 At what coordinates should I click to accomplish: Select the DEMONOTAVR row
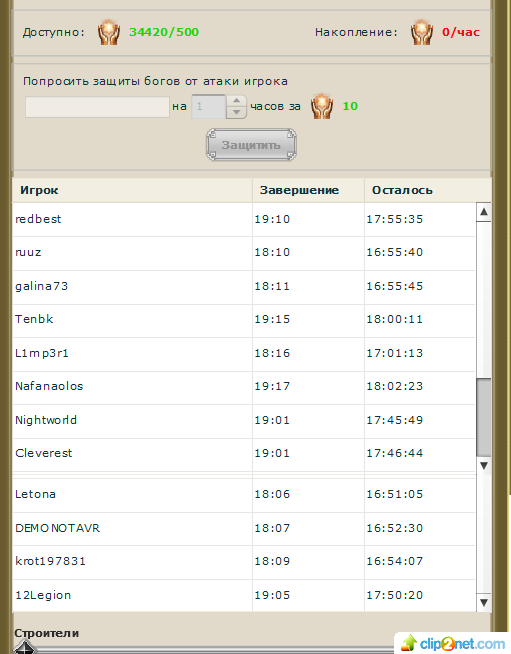(x=244, y=528)
